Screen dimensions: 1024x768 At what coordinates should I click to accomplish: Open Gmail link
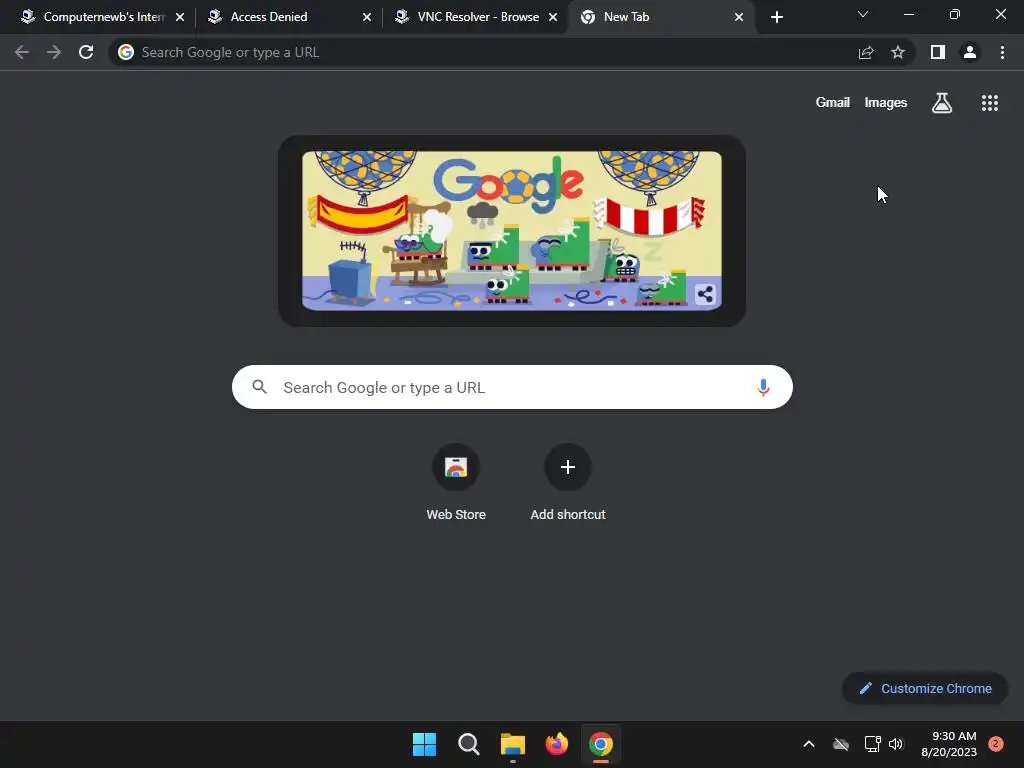tap(833, 103)
